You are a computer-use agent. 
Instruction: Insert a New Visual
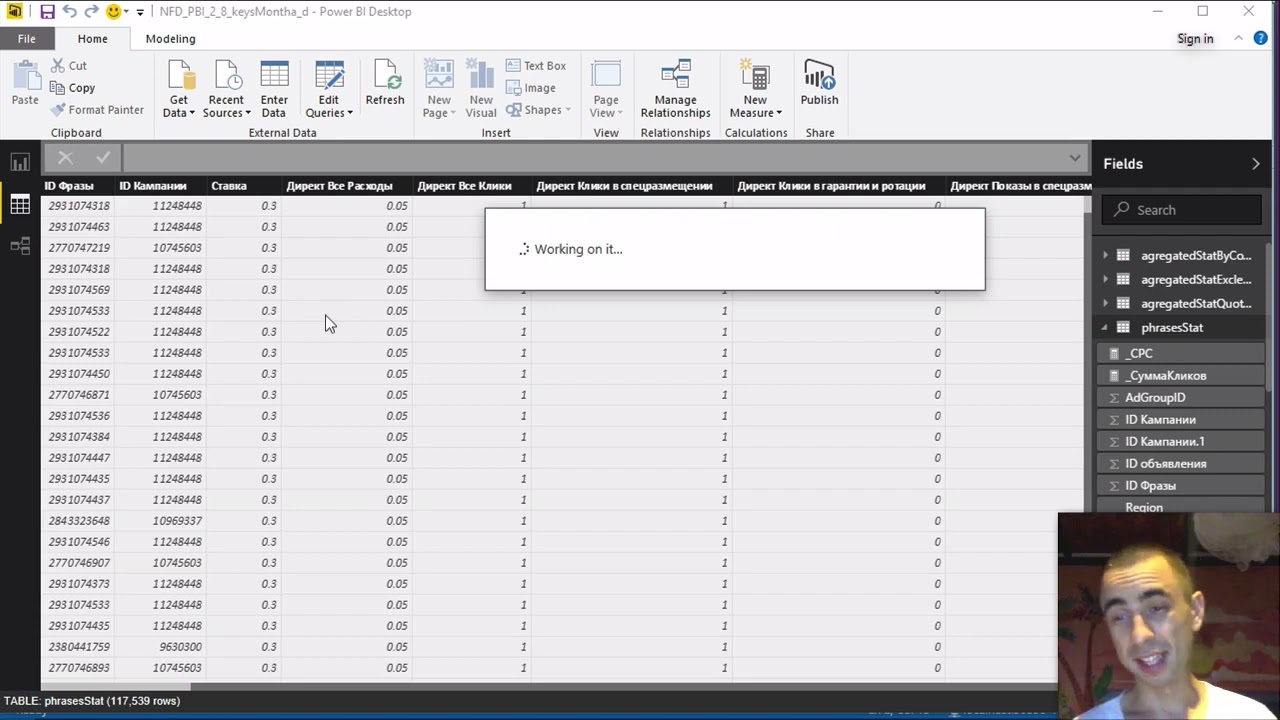click(x=481, y=90)
